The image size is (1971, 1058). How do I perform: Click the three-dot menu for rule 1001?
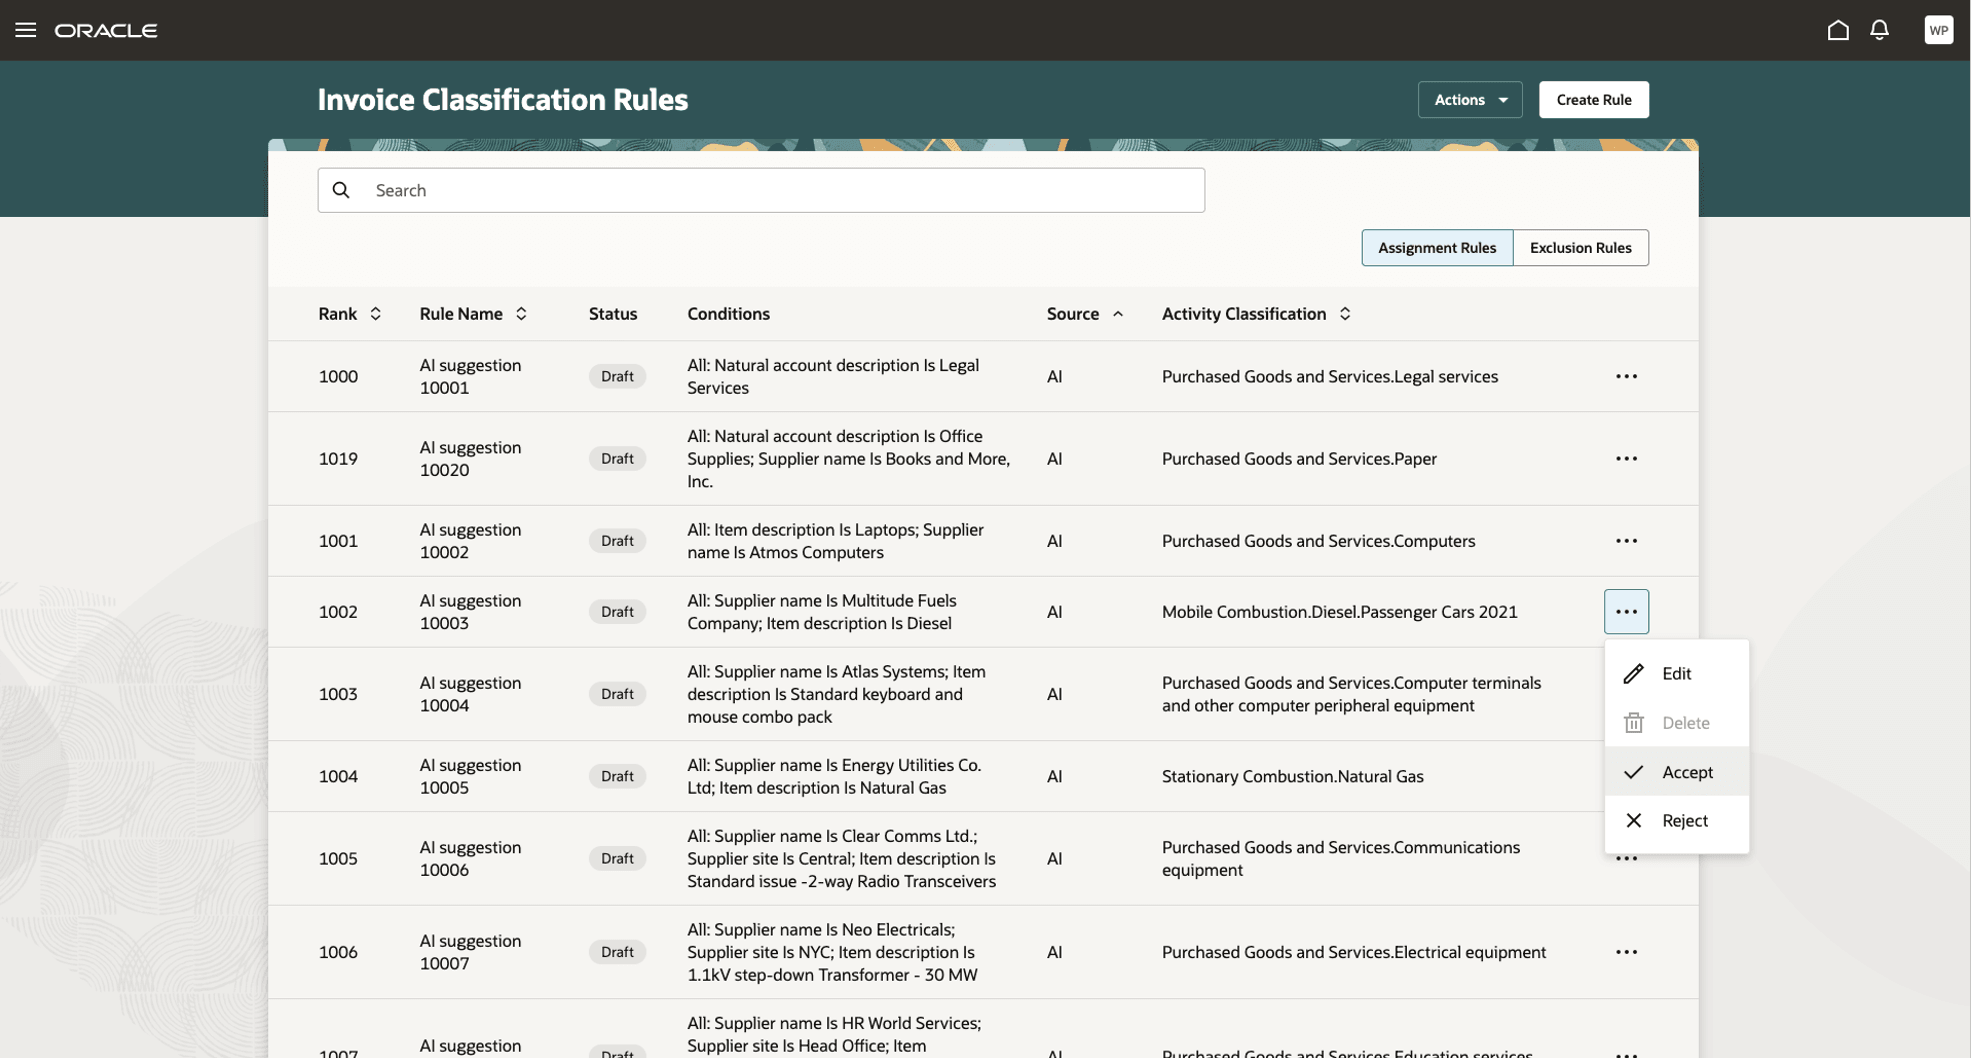pos(1626,541)
